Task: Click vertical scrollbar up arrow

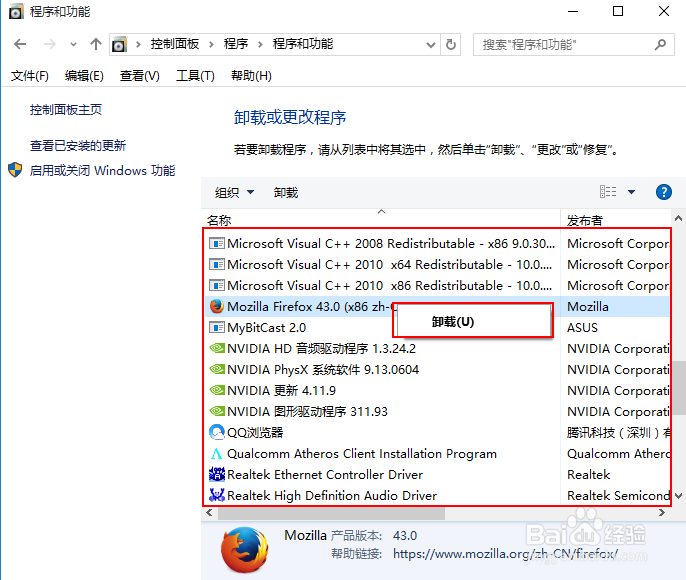Action: pos(678,218)
